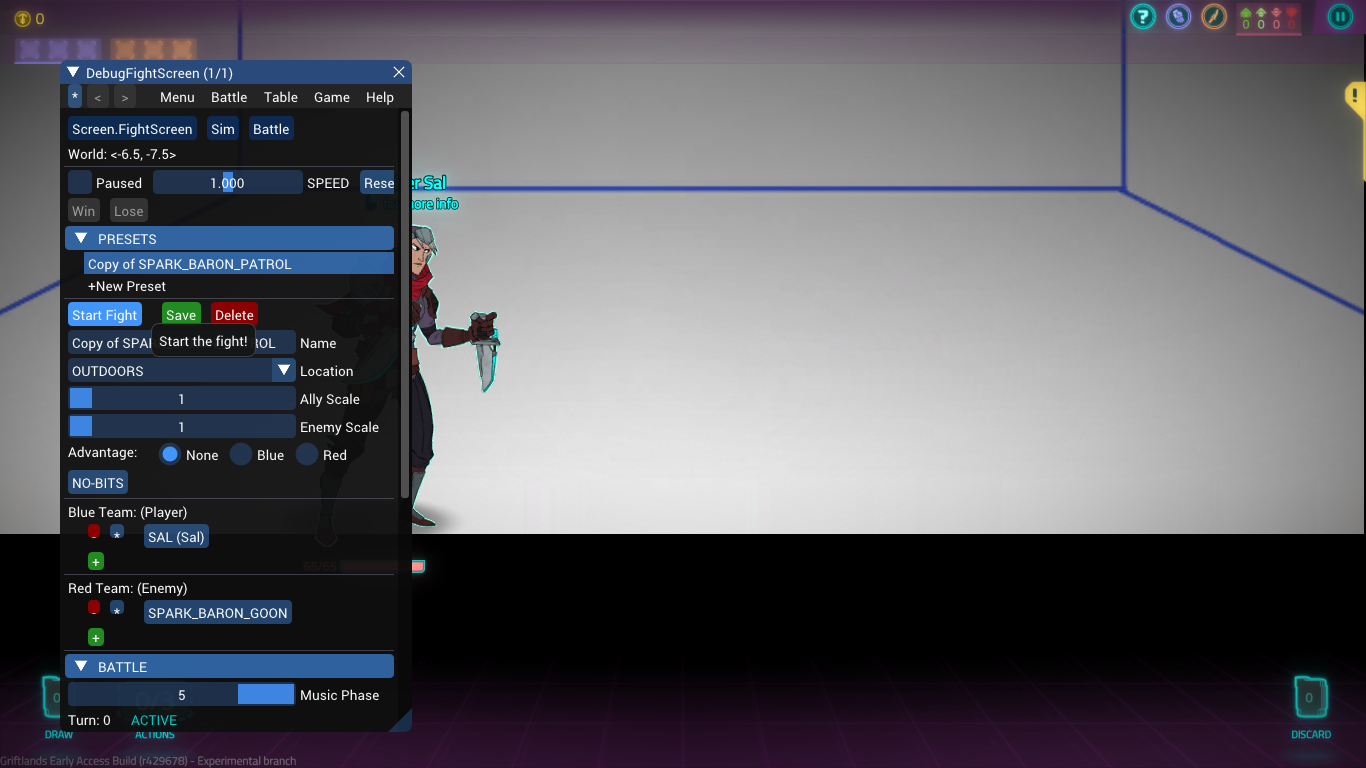Click the yellow exclamation alert tab
The height and width of the screenshot is (768, 1366).
pos(1355,96)
